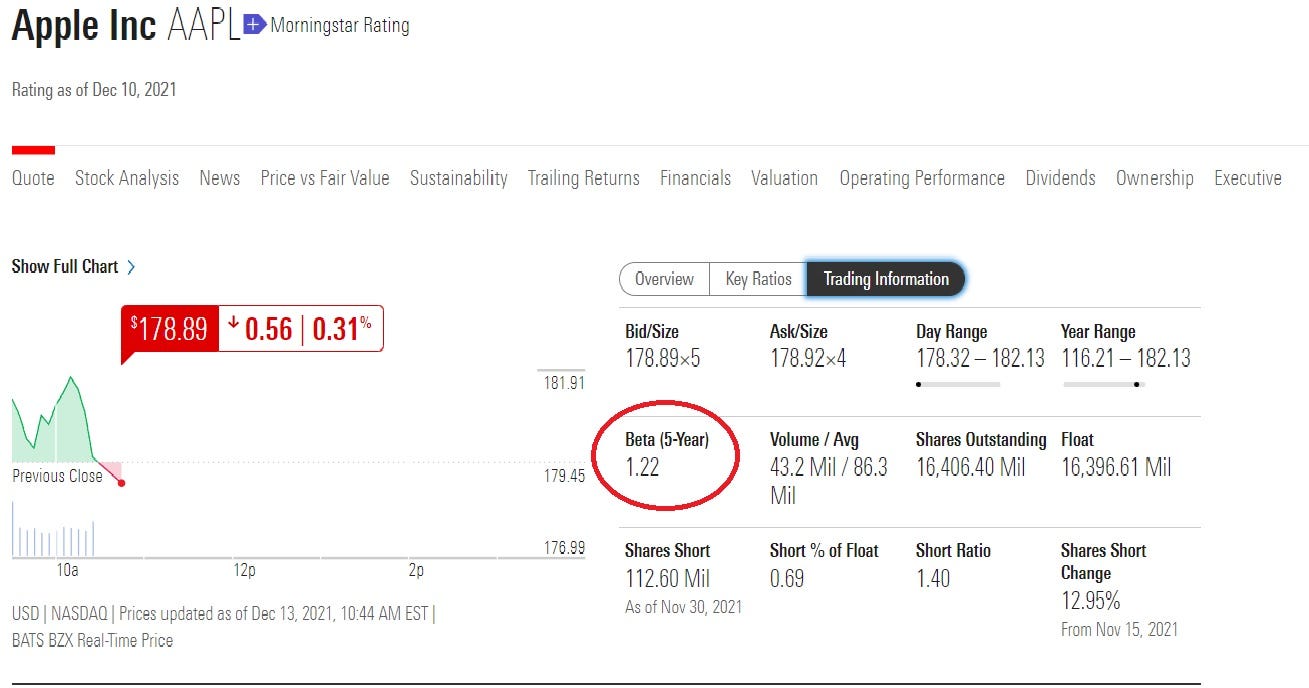Open the Executive tab
This screenshot has width=1309, height=688.
tap(1248, 178)
